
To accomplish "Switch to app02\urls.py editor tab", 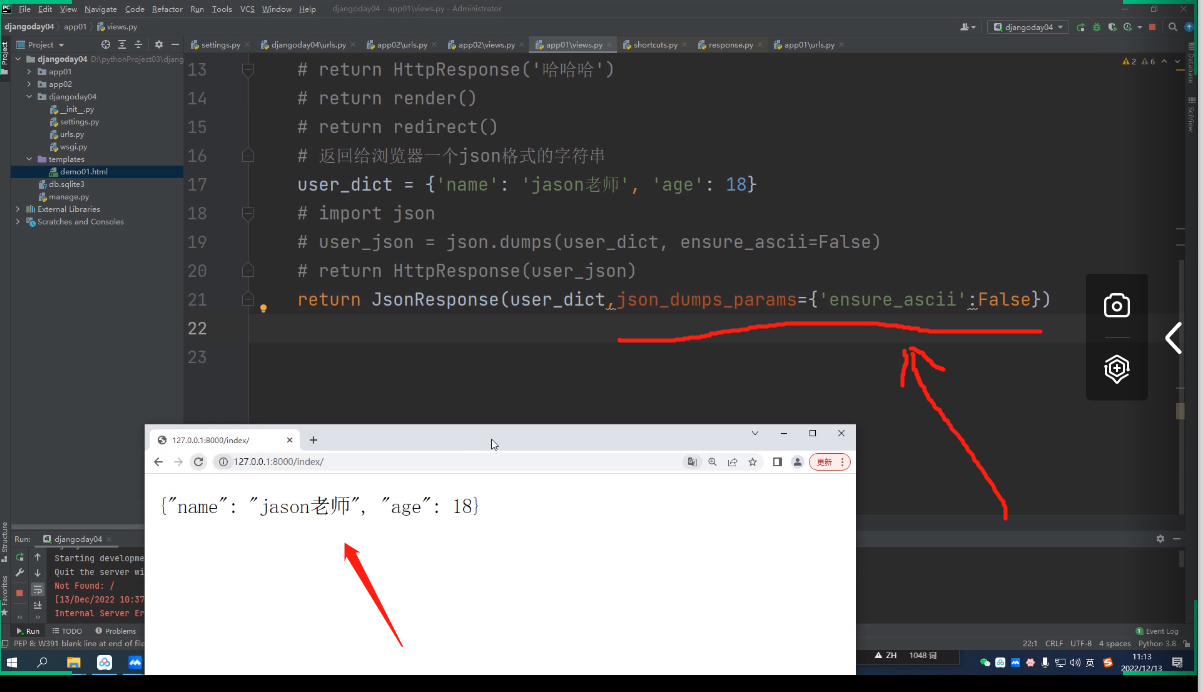I will tap(401, 45).
